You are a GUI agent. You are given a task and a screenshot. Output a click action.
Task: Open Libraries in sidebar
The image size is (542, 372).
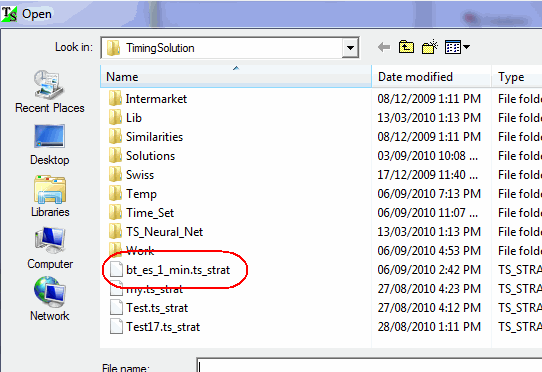50,196
